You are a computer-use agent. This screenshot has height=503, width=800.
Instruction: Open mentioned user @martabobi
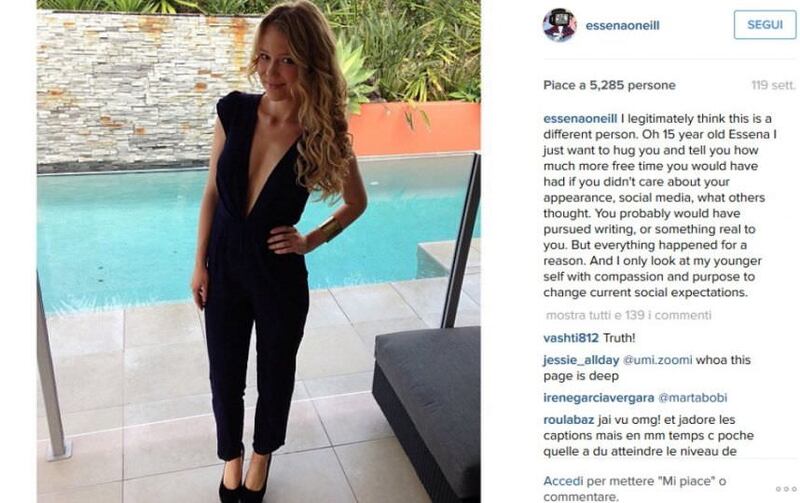(x=693, y=398)
